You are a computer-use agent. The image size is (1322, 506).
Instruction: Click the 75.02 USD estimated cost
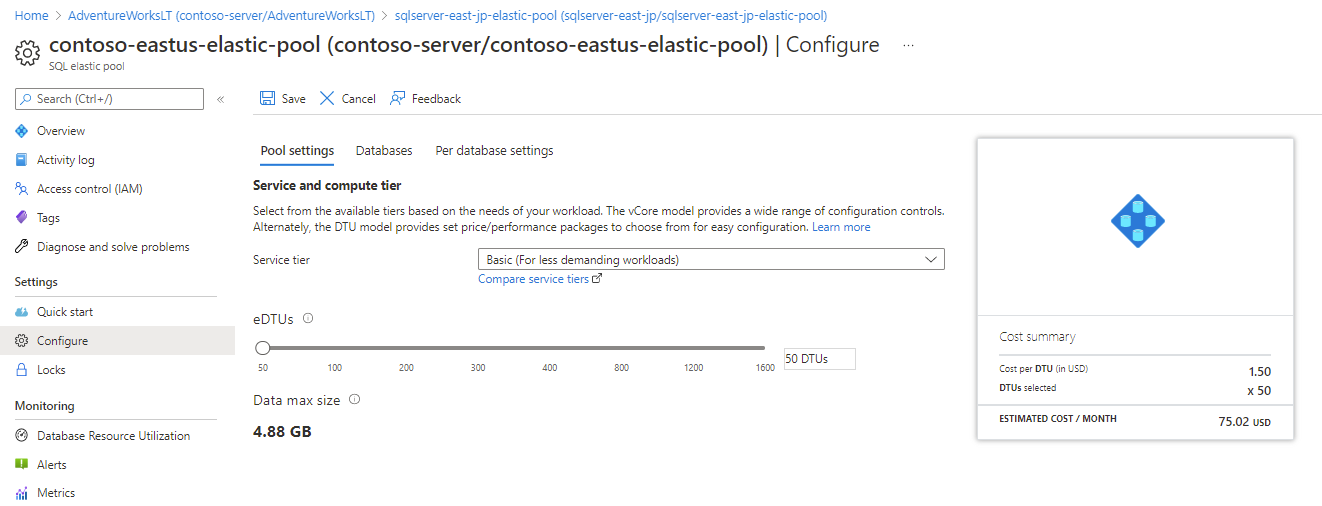pyautogui.click(x=1244, y=422)
